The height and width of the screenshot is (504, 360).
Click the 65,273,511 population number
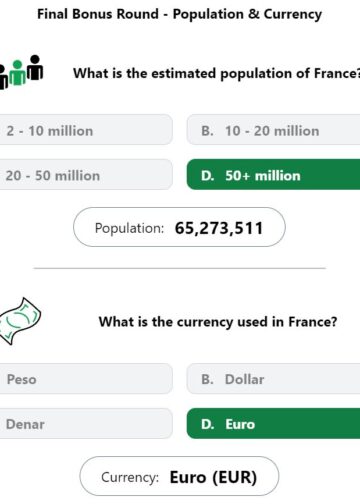click(x=219, y=228)
